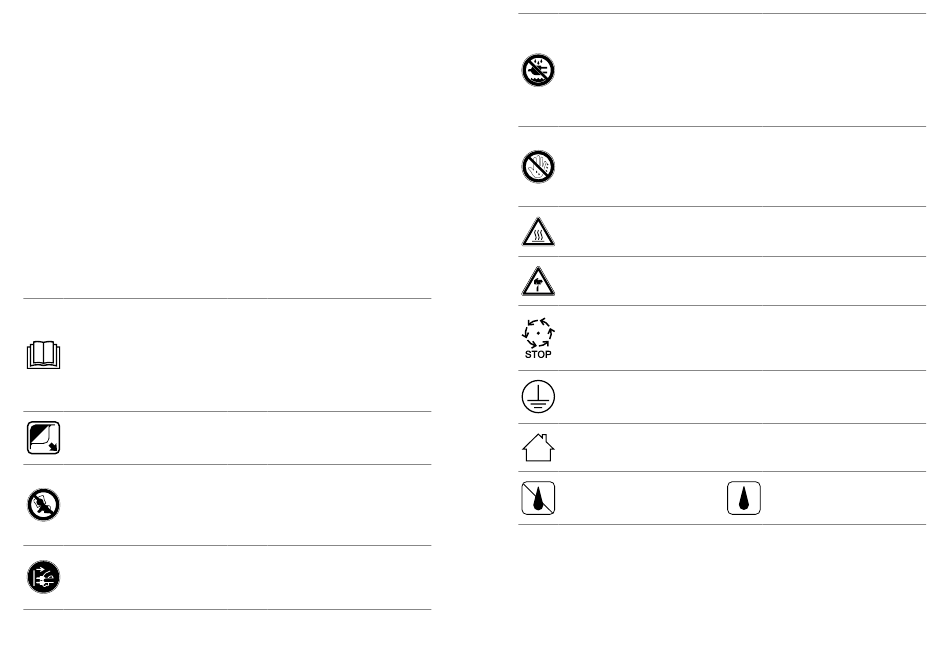Image resolution: width=950 pixels, height=662 pixels.
Task: Pick the triangle with wavy heat lines
Action: 539,234
